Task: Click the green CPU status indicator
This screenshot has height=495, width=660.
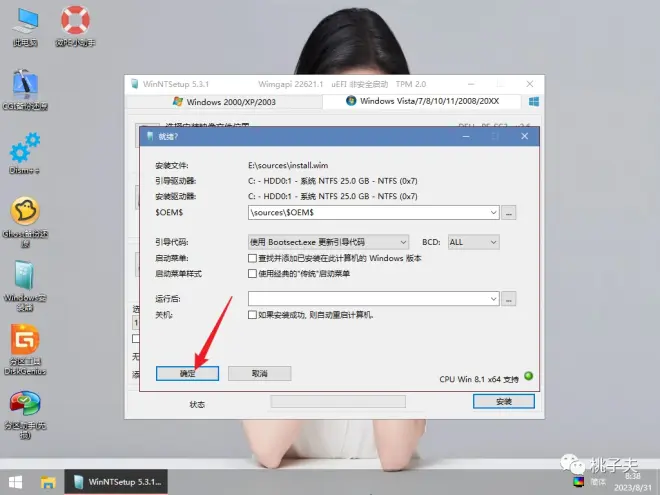Action: [x=528, y=376]
